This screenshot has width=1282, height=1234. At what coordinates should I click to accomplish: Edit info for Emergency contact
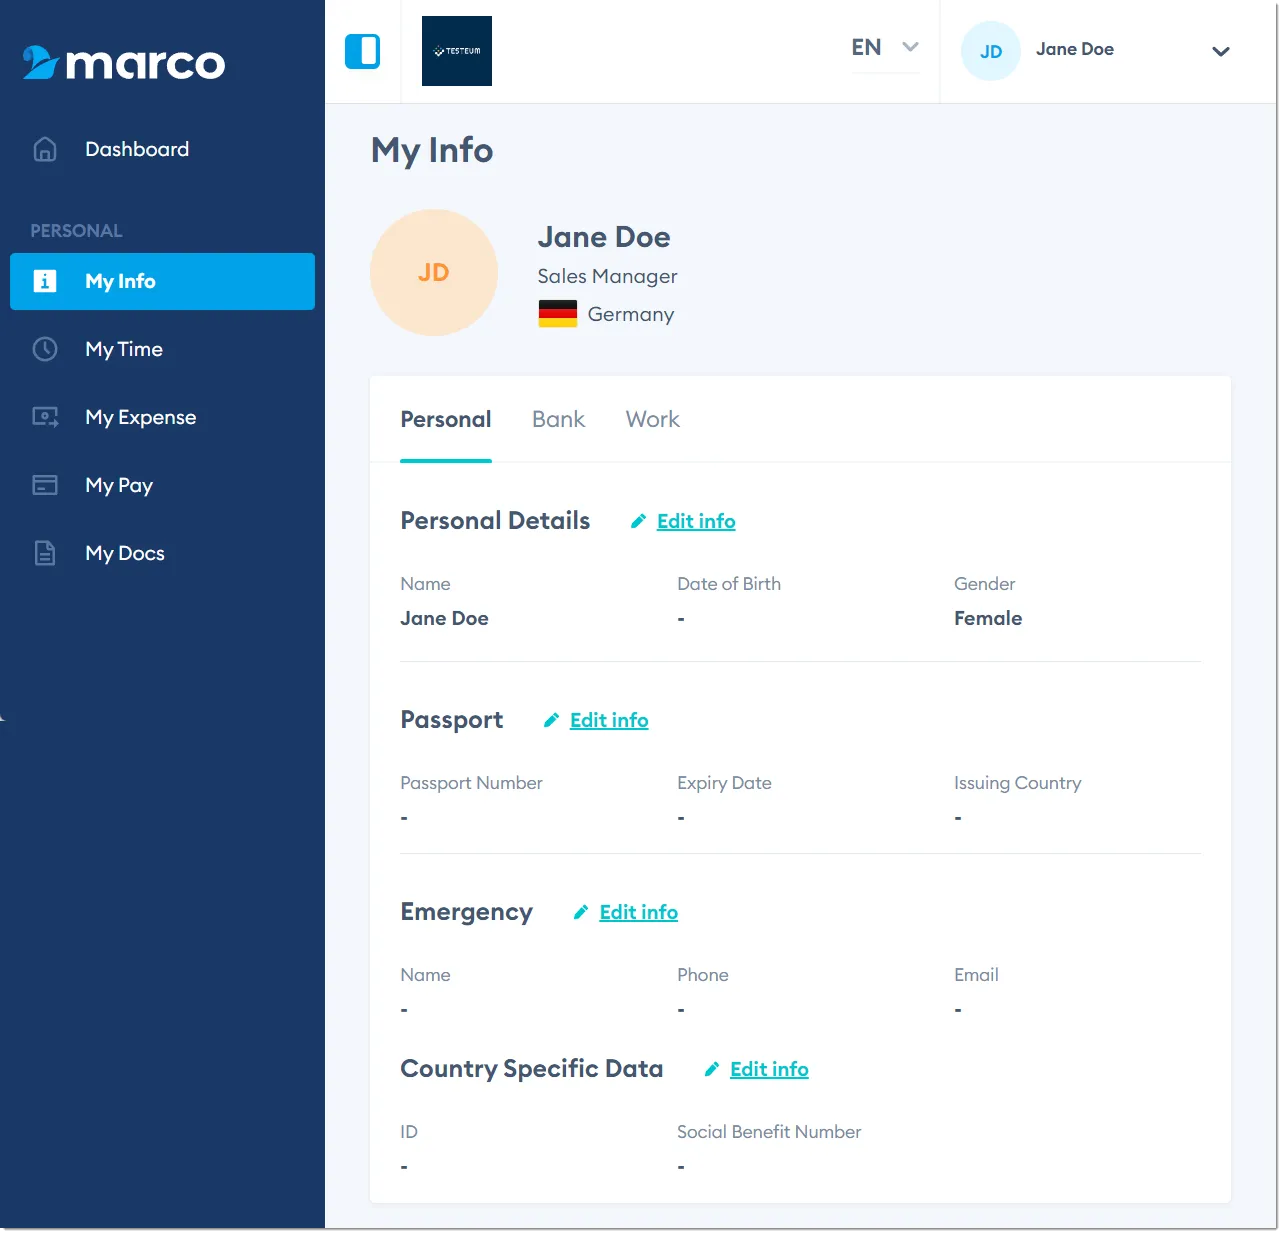pyautogui.click(x=639, y=912)
